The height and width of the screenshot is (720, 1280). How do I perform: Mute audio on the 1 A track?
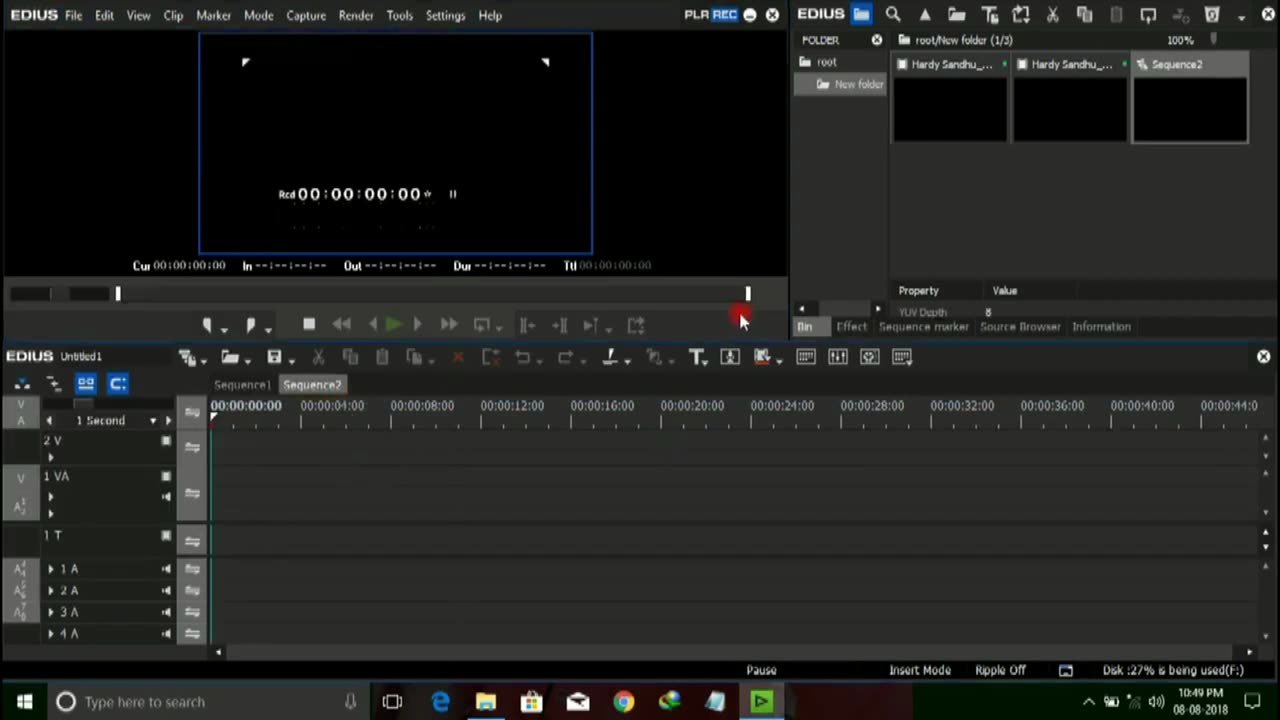click(x=166, y=569)
